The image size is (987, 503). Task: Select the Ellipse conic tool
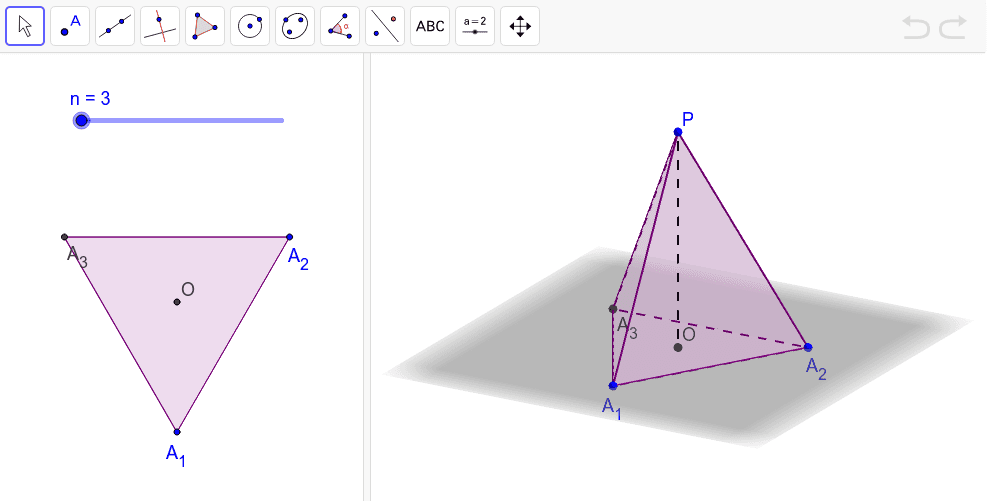click(x=295, y=26)
